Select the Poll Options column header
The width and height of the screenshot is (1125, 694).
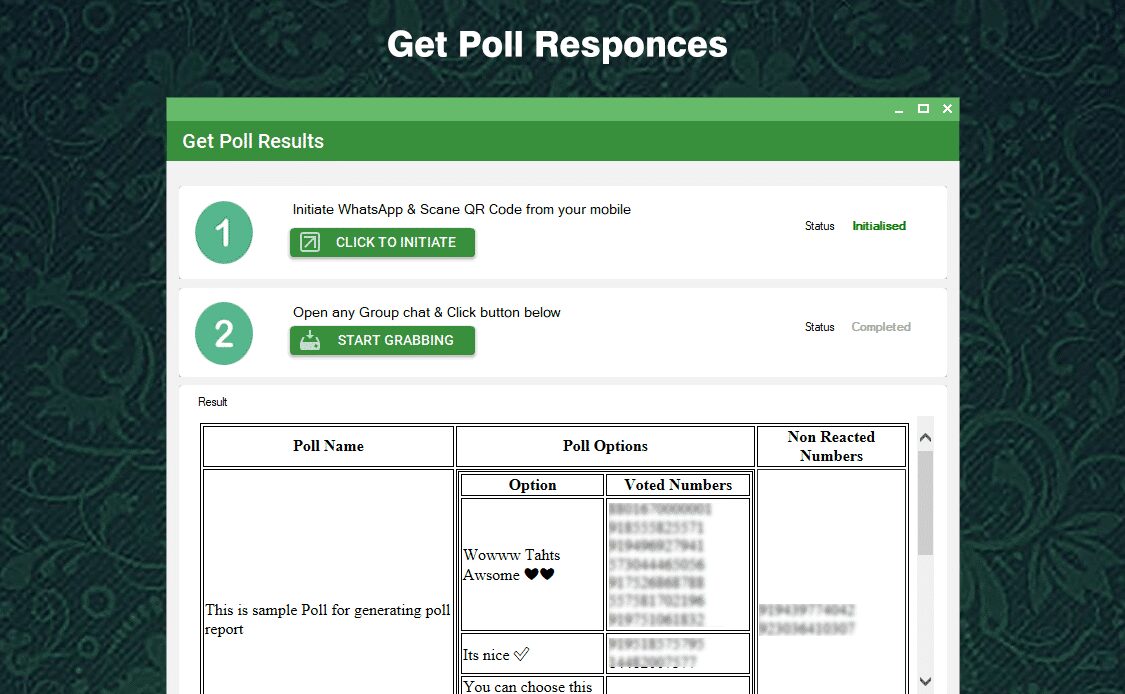pos(605,446)
